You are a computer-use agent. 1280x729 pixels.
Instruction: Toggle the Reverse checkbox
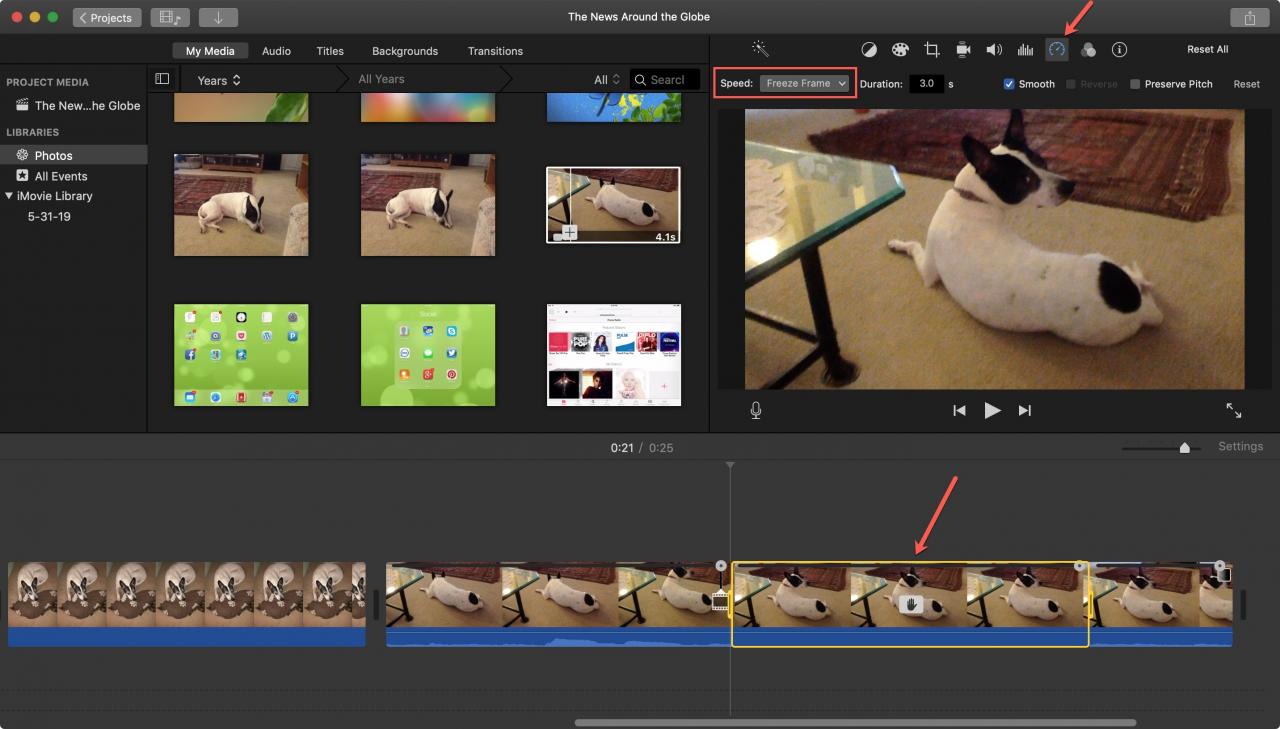point(1071,84)
